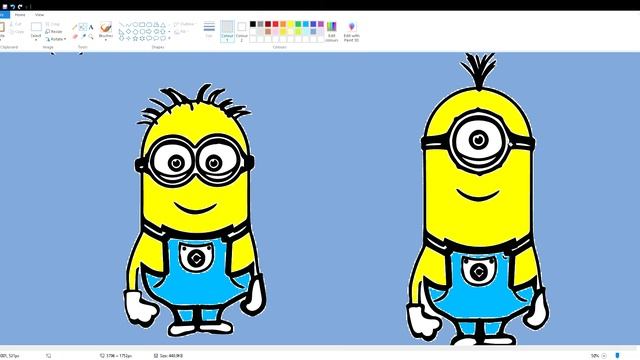Select the Polygon shape
The width and height of the screenshot is (640, 360).
[x=156, y=25]
